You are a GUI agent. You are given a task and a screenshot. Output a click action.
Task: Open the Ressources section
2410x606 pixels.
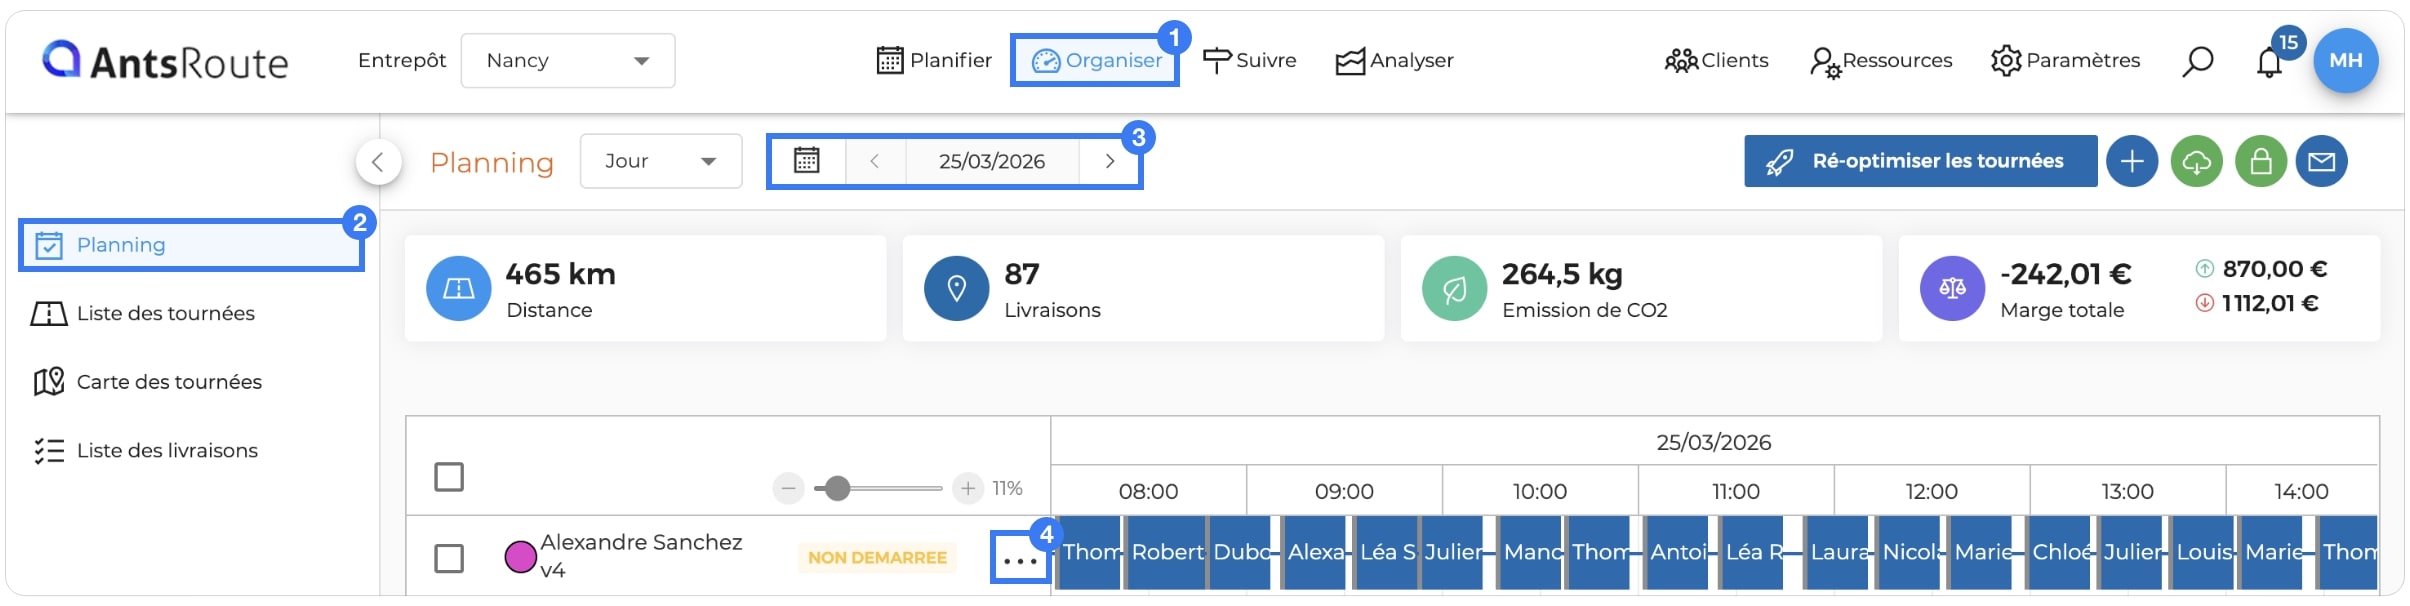(x=1881, y=61)
